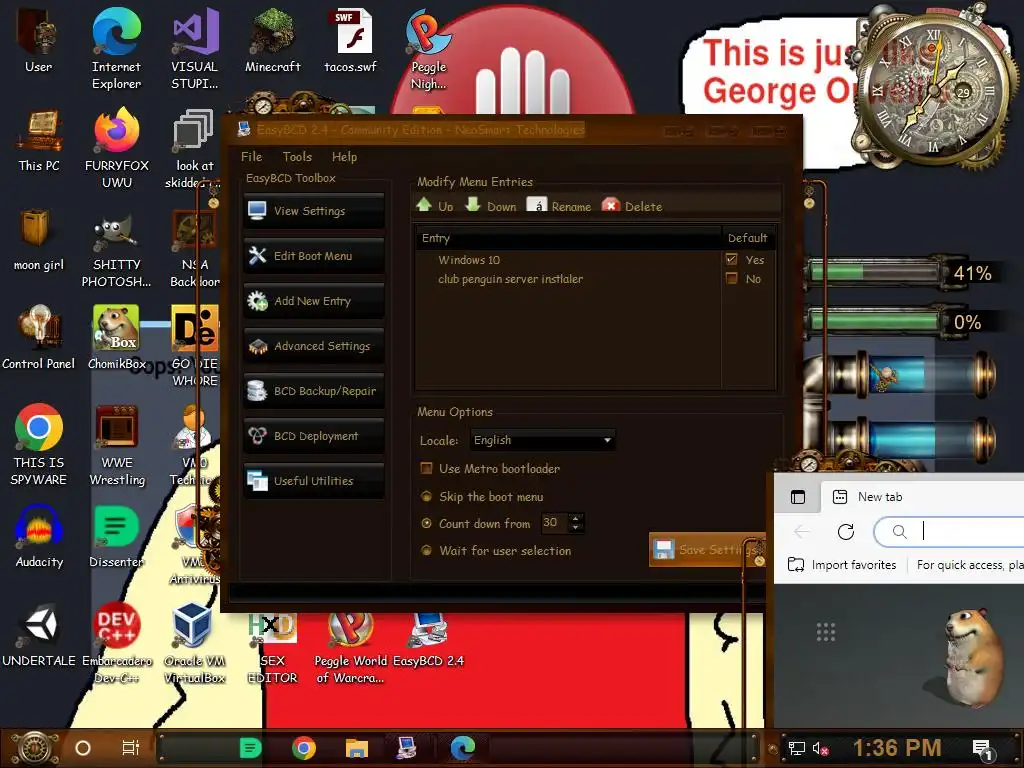Open the This PC desktop icon
Image resolution: width=1024 pixels, height=768 pixels.
point(39,140)
